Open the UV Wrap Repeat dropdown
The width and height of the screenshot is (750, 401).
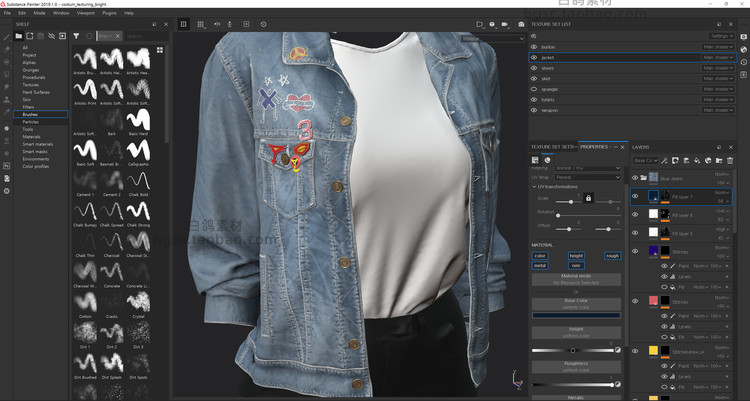587,177
